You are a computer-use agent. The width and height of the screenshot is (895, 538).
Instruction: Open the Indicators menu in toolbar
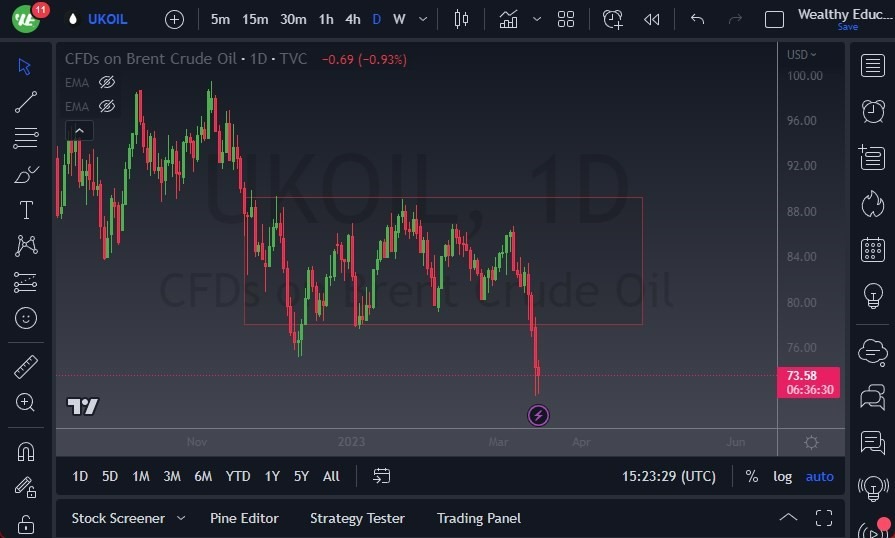(508, 19)
